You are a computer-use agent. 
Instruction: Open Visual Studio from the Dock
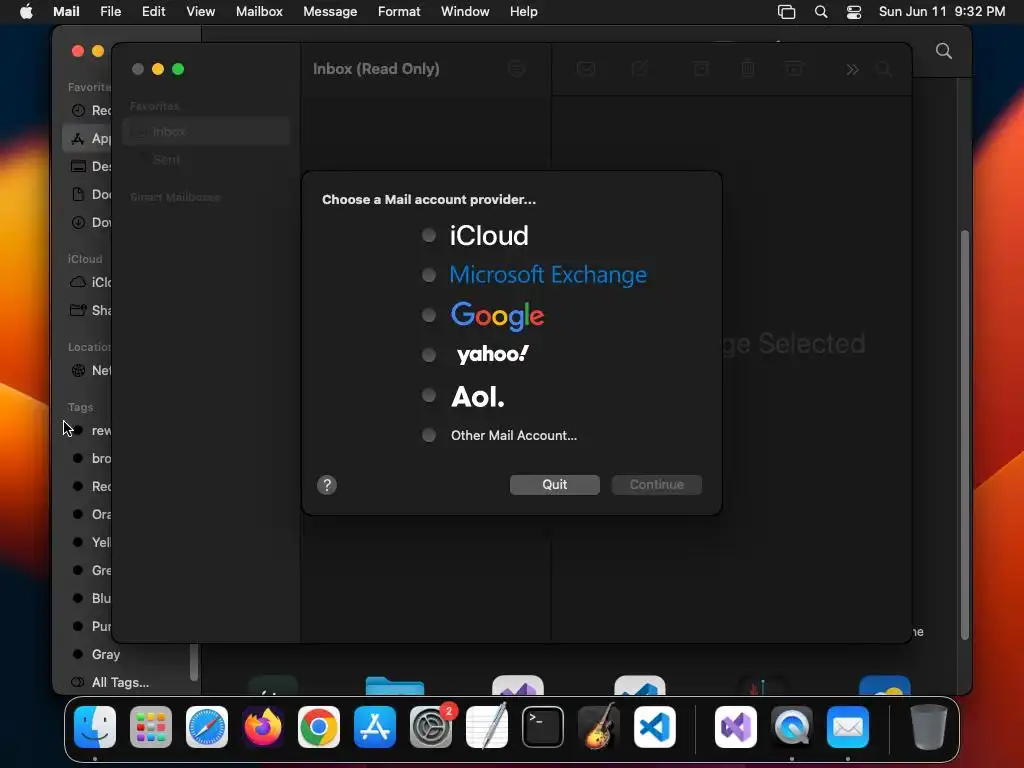pos(736,727)
